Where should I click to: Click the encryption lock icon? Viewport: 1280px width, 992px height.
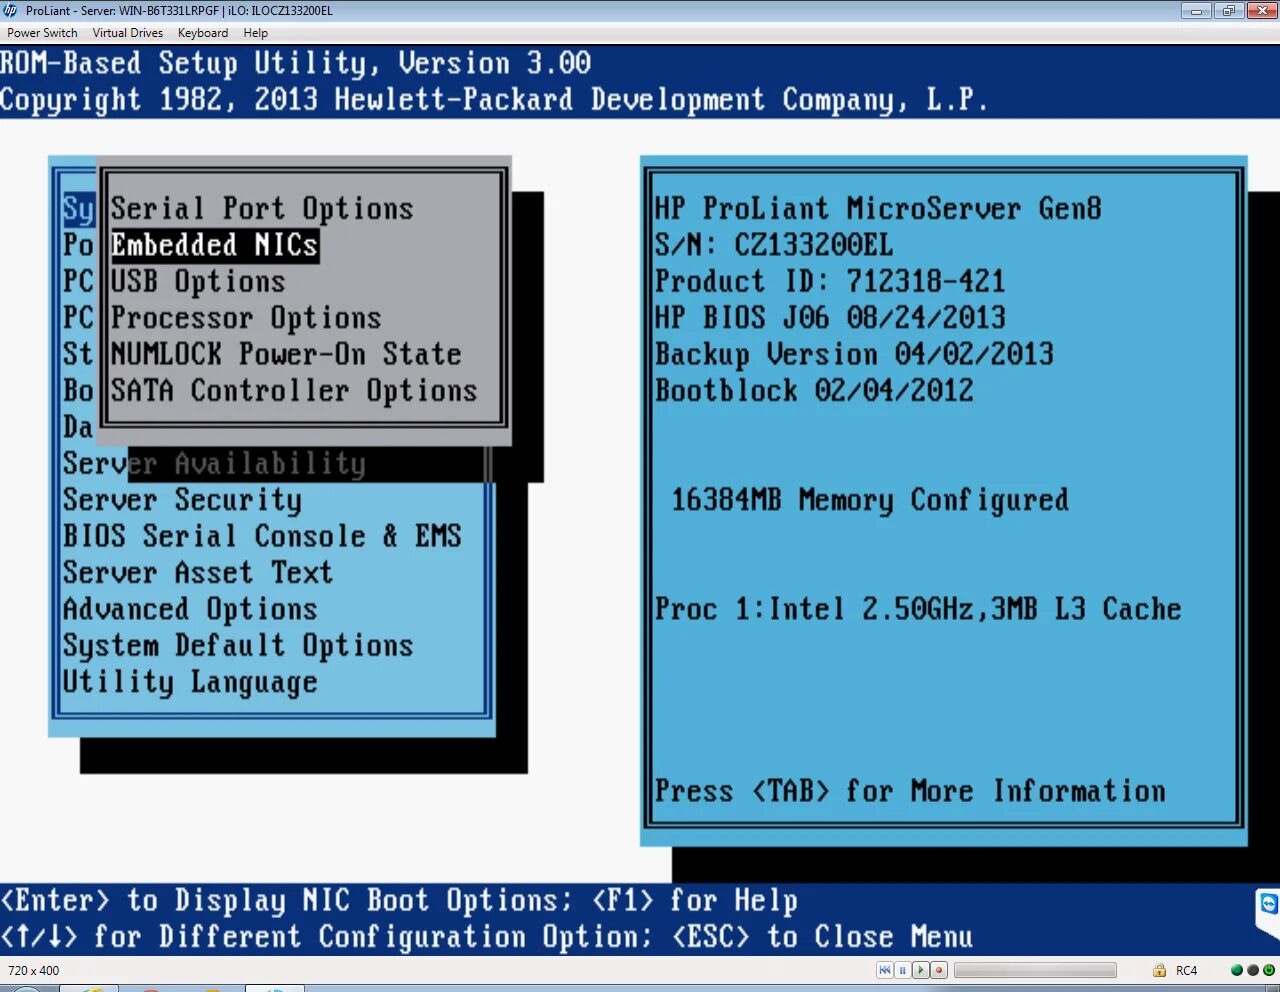pos(1159,970)
